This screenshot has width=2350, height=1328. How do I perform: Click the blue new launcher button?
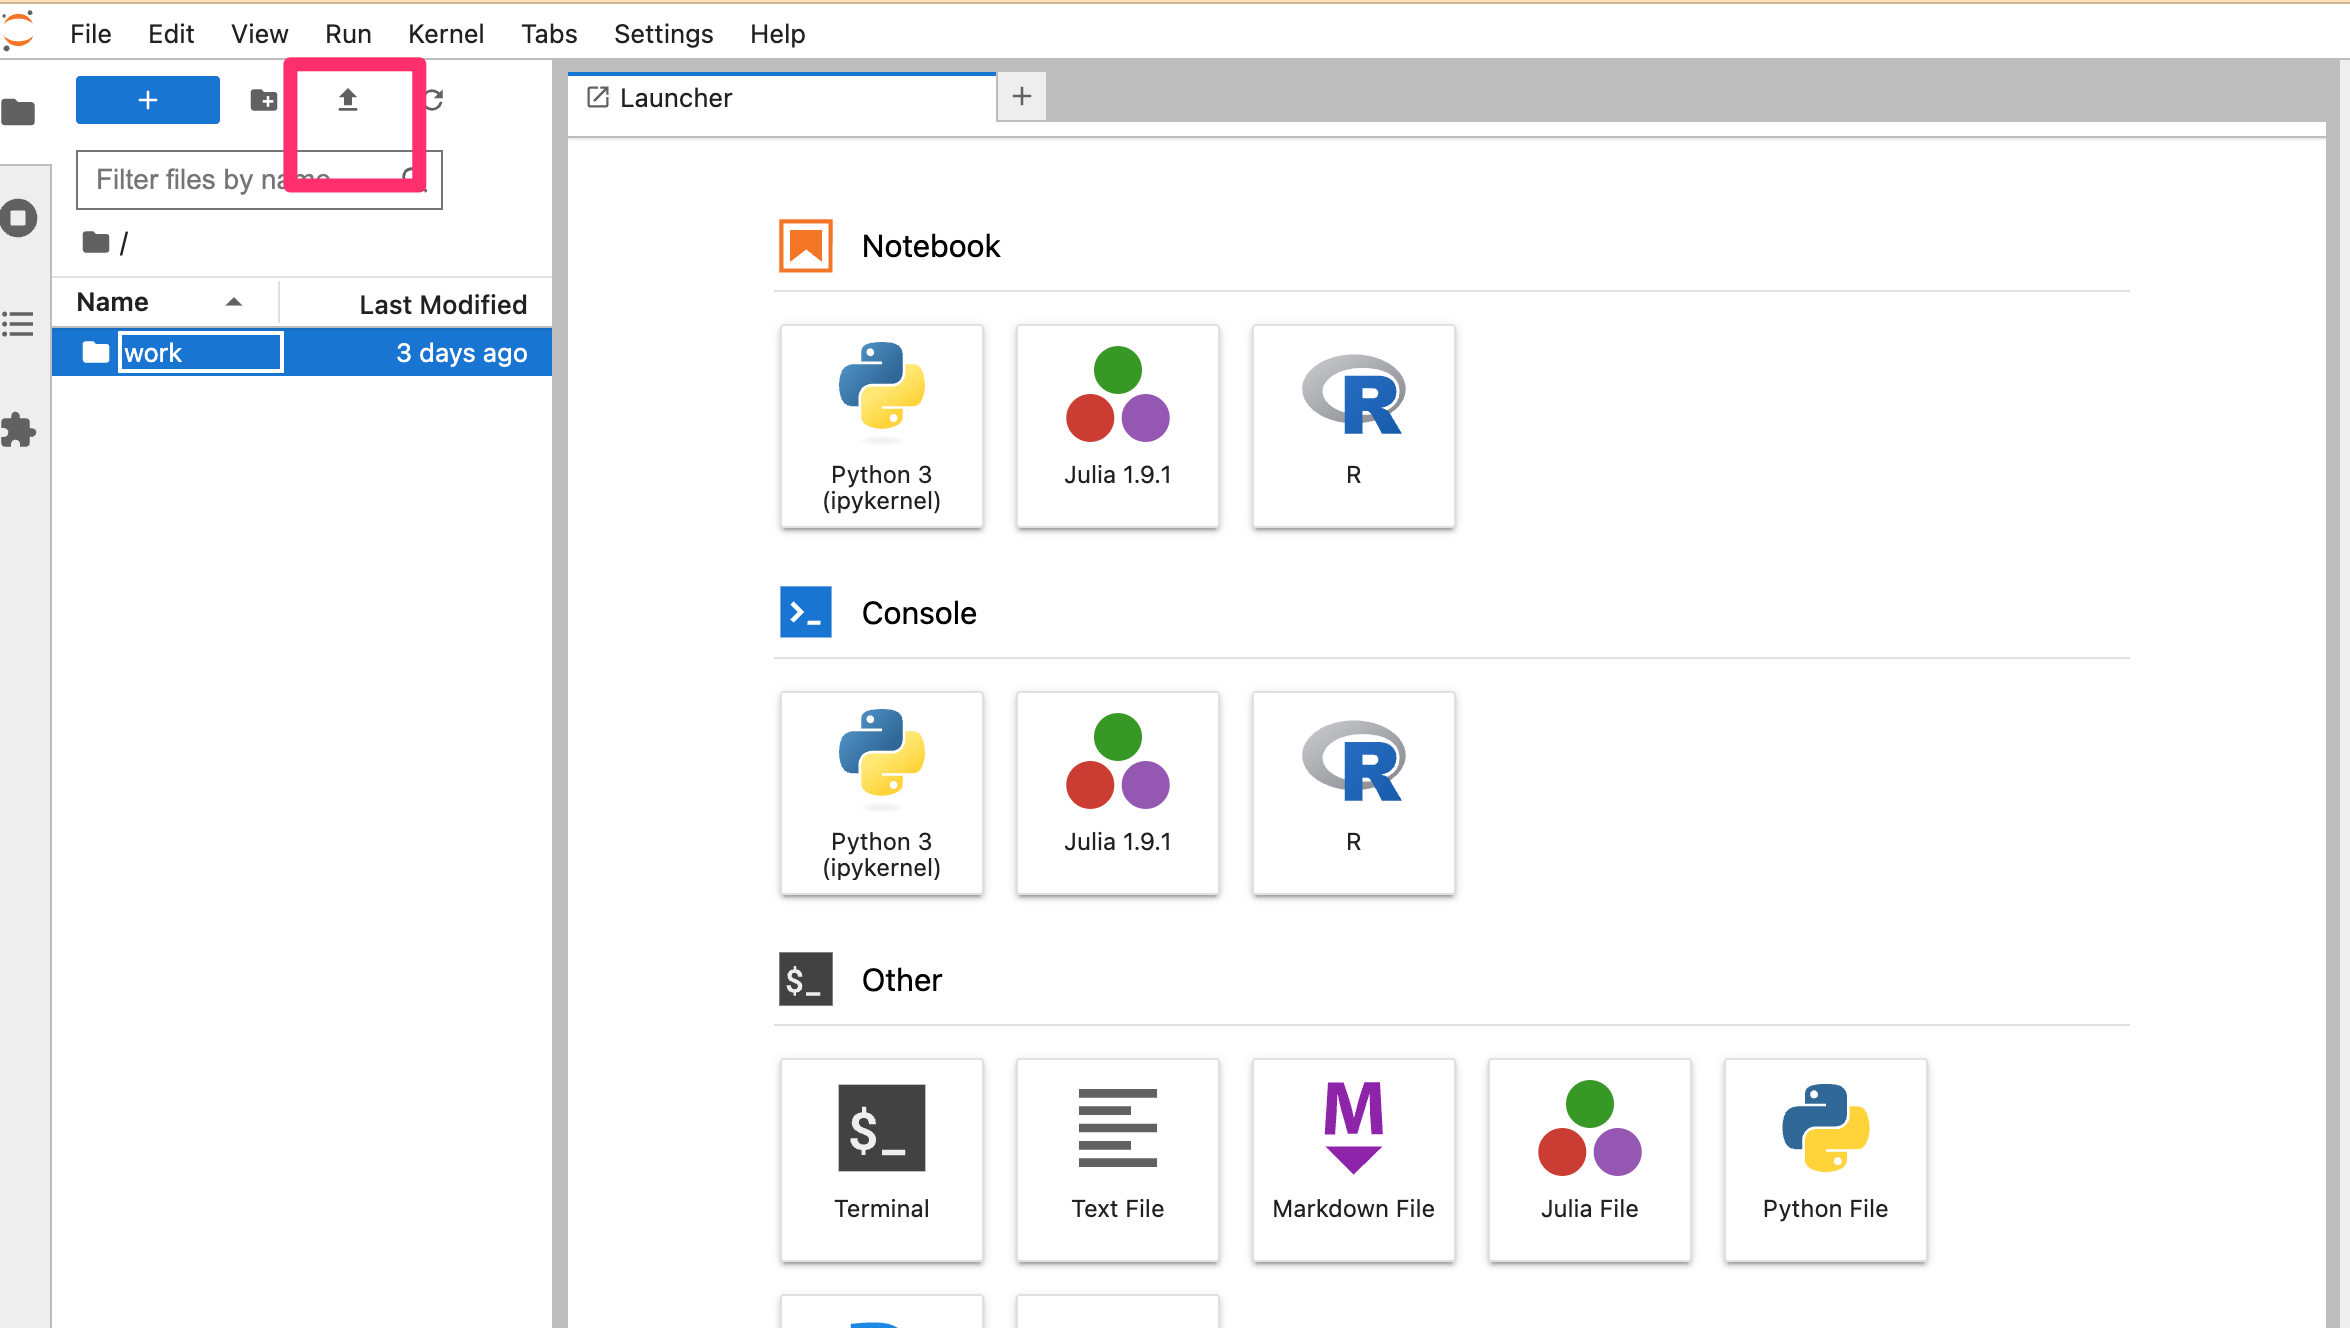pos(148,100)
